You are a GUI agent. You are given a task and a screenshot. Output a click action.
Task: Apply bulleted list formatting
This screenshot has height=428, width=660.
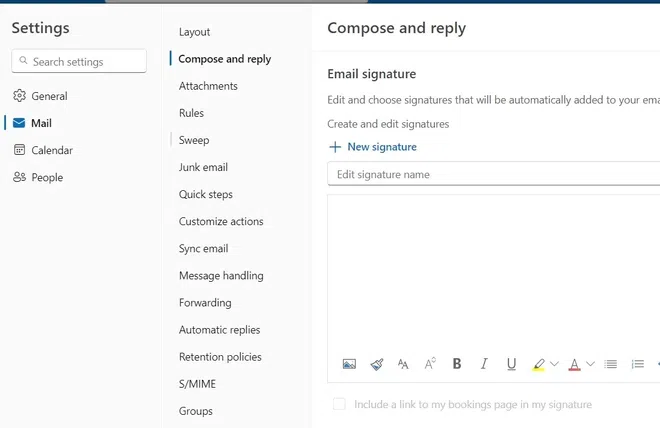point(611,364)
